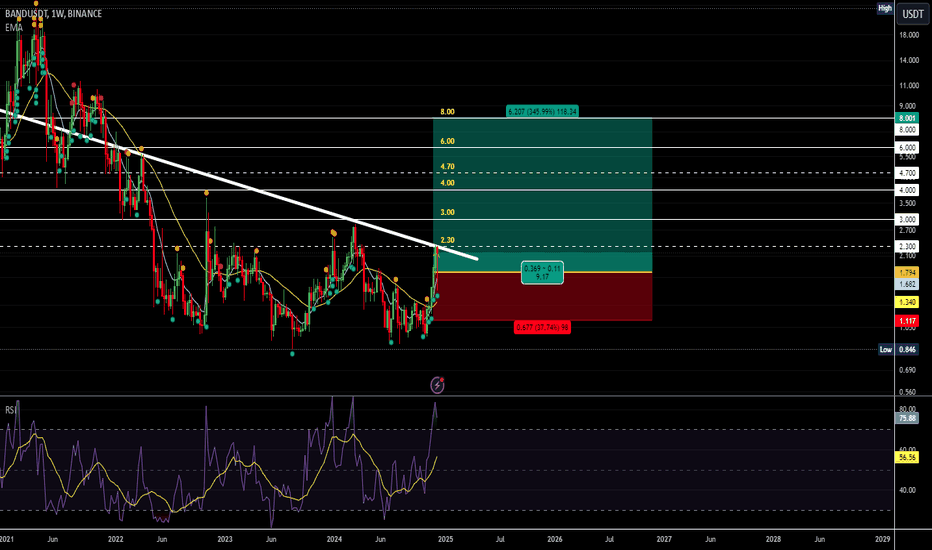Click the 4.70 dashed level label
This screenshot has width=932, height=550.
pyautogui.click(x=447, y=166)
